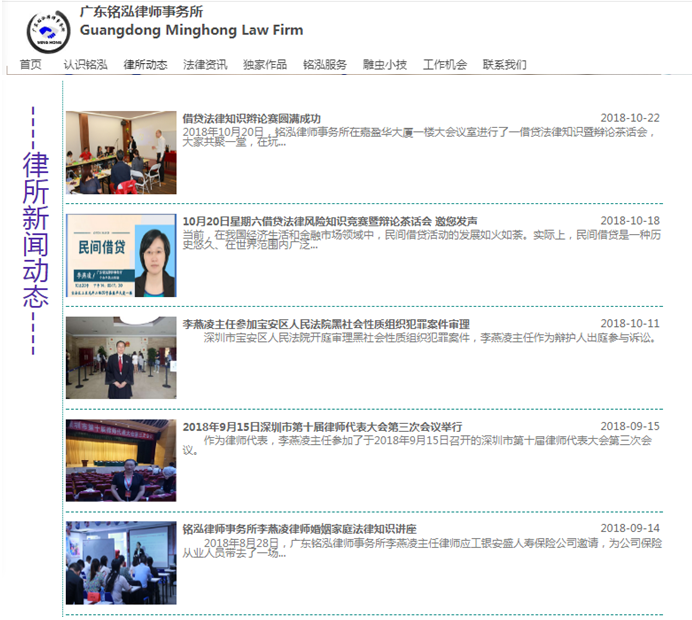
Task: Click the summary starting 2018年8月28日
Action: click(422, 548)
